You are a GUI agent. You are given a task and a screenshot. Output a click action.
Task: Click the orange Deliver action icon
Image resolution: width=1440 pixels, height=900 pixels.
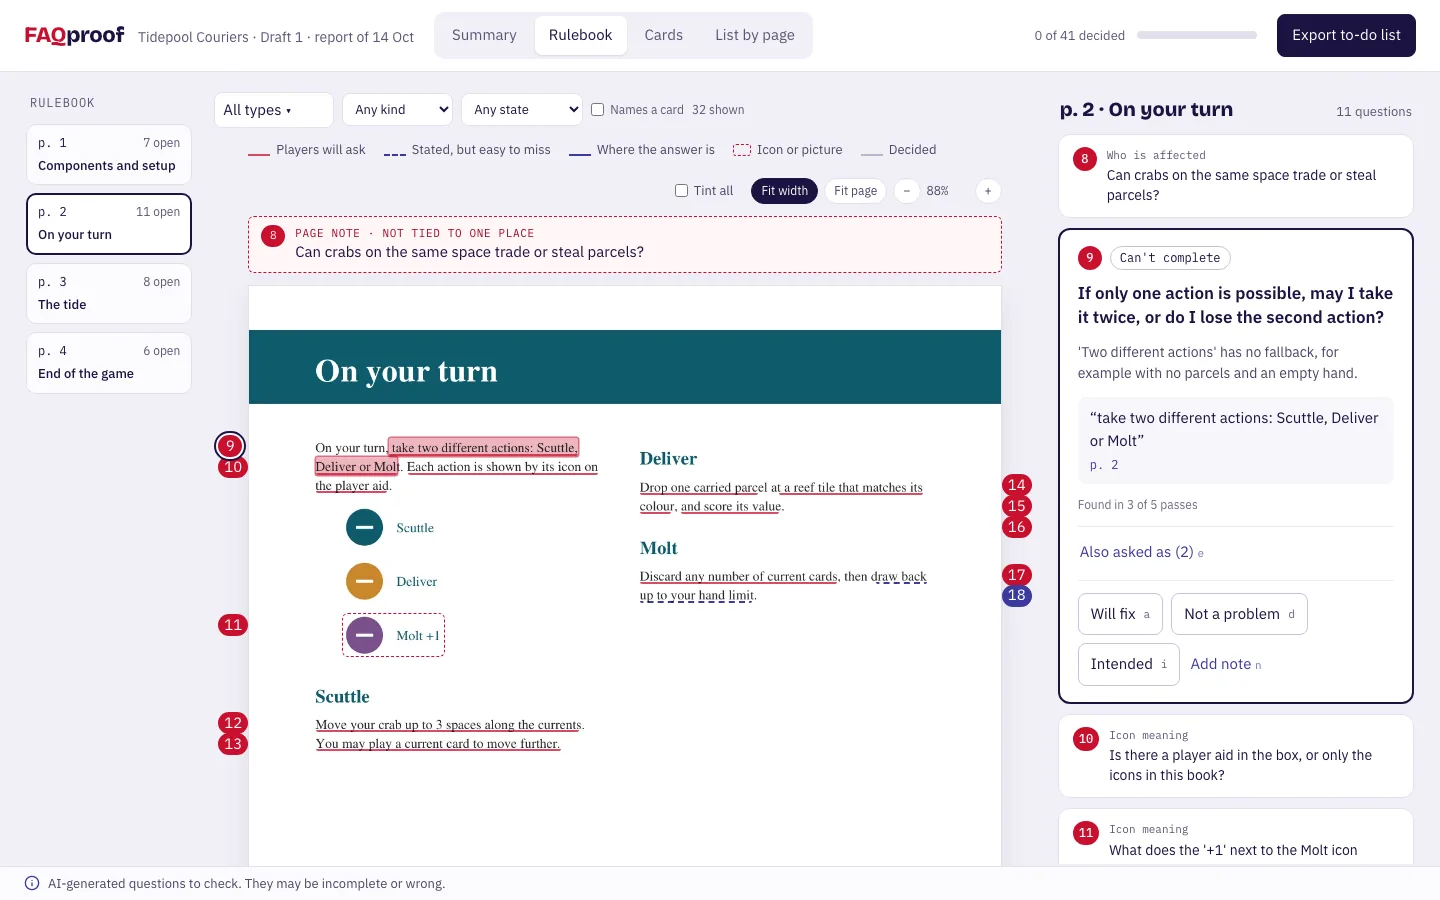tap(364, 581)
